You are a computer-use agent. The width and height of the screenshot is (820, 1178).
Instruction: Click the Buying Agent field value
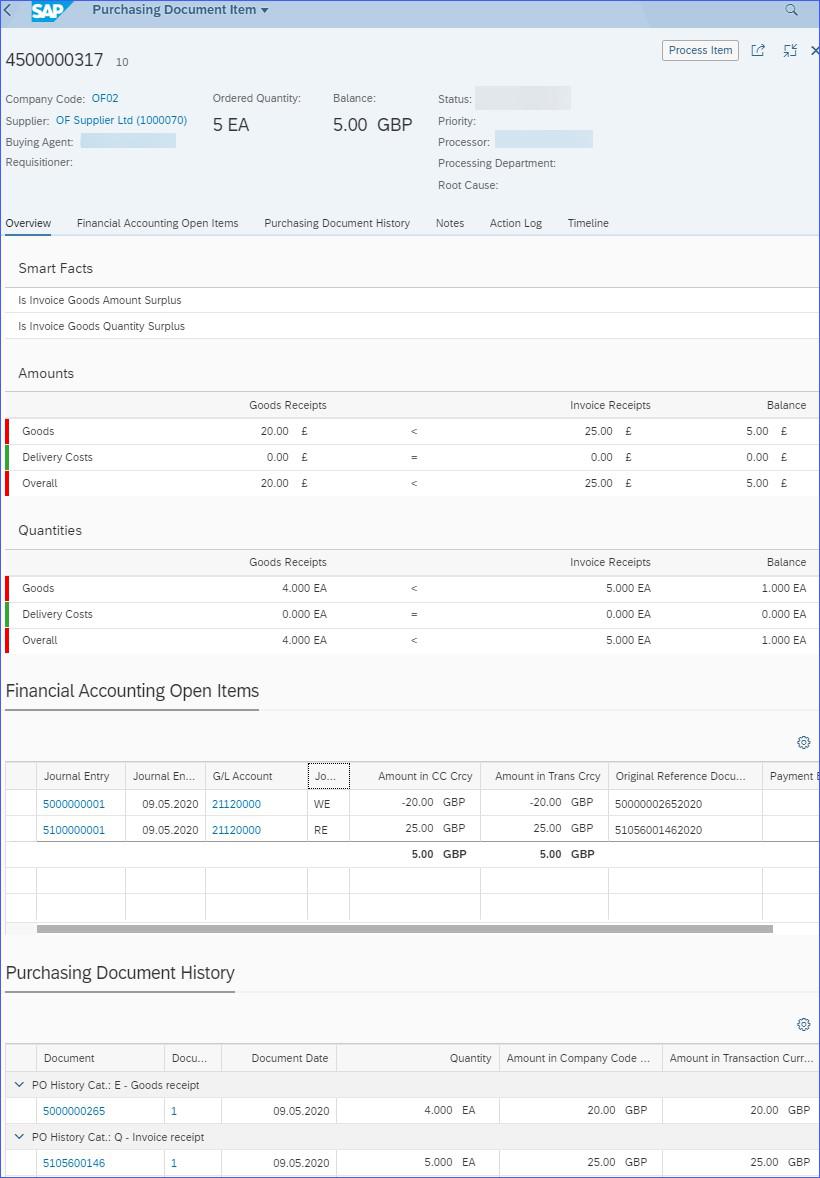(128, 140)
